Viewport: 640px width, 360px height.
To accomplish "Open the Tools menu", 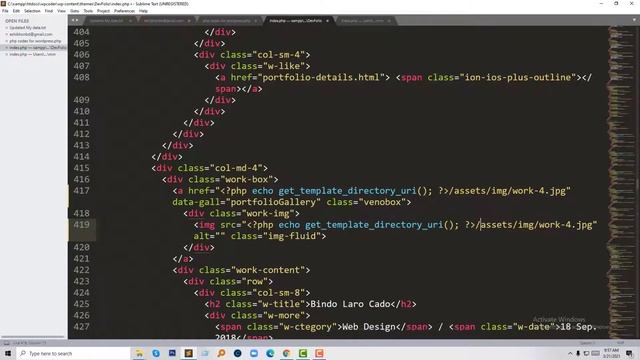I will [88, 11].
